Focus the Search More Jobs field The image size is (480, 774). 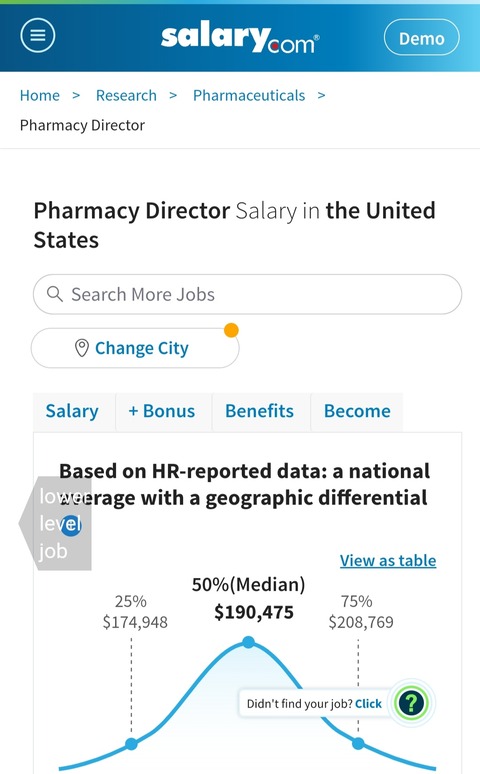tap(247, 294)
